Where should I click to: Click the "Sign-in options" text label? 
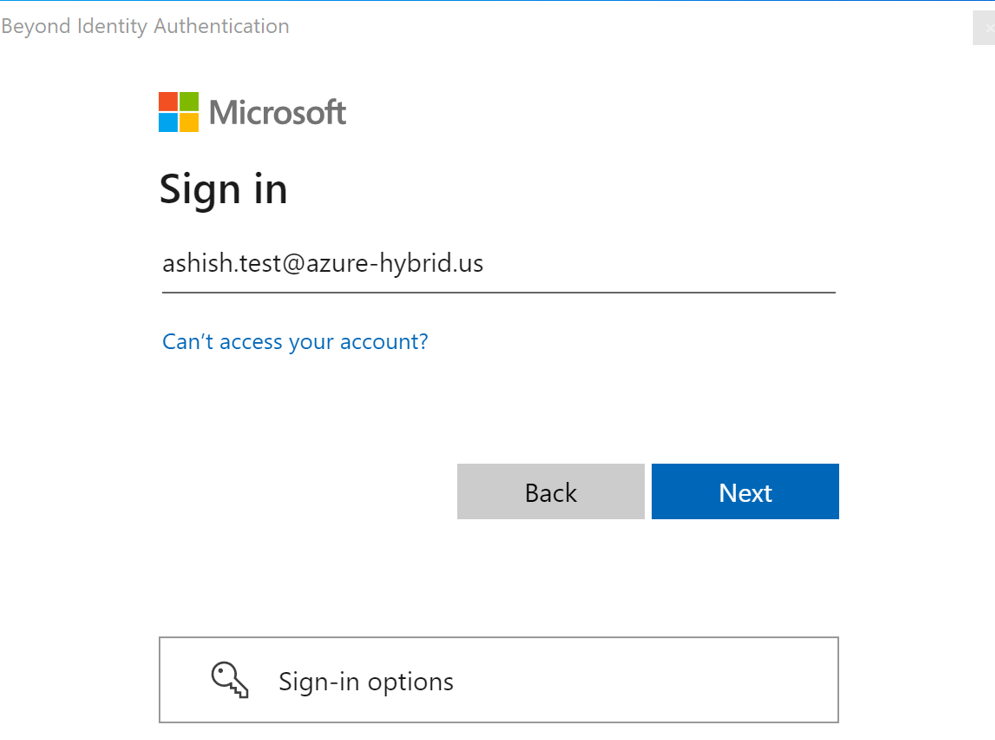click(366, 682)
